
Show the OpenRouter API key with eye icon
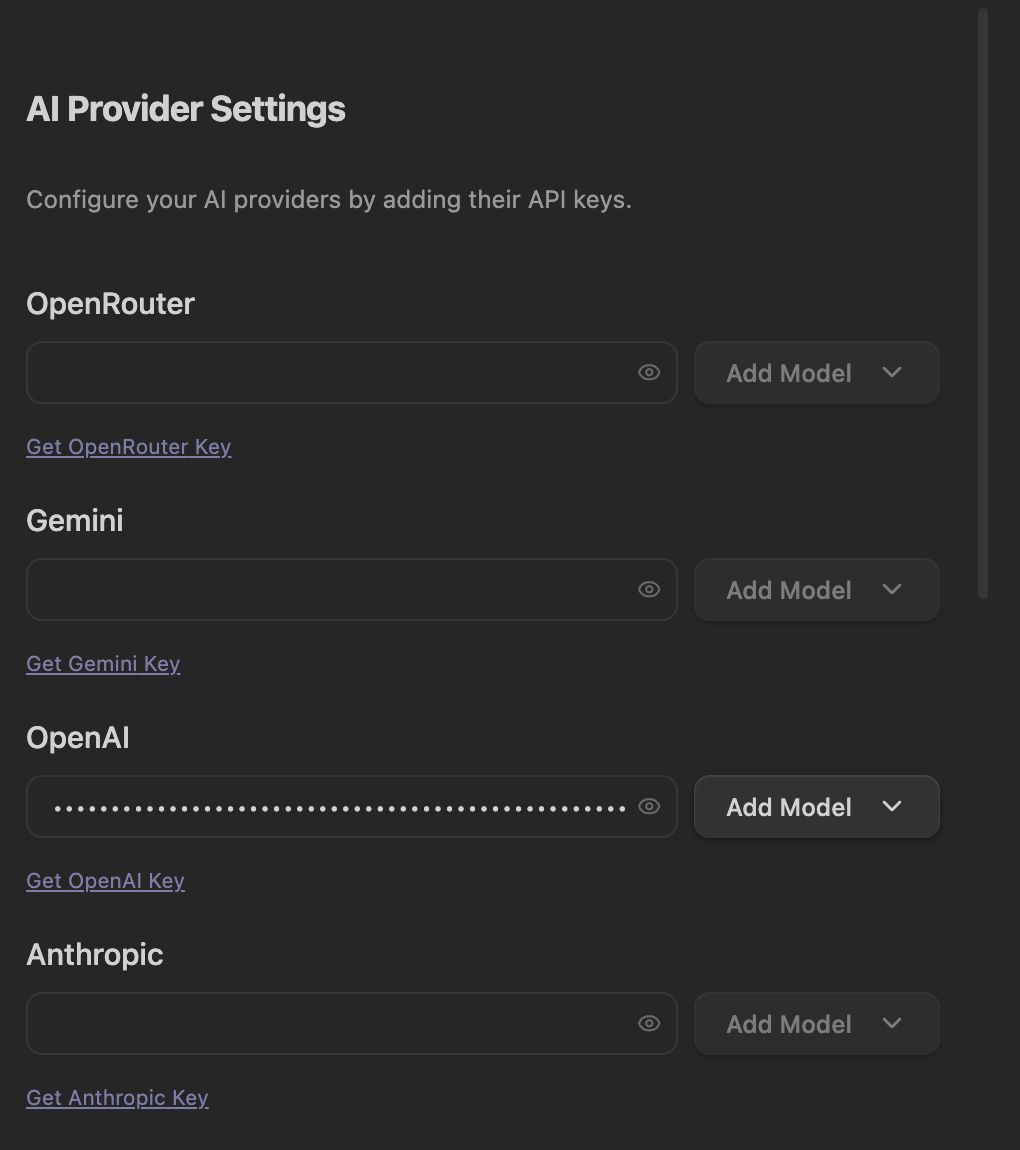(x=649, y=373)
